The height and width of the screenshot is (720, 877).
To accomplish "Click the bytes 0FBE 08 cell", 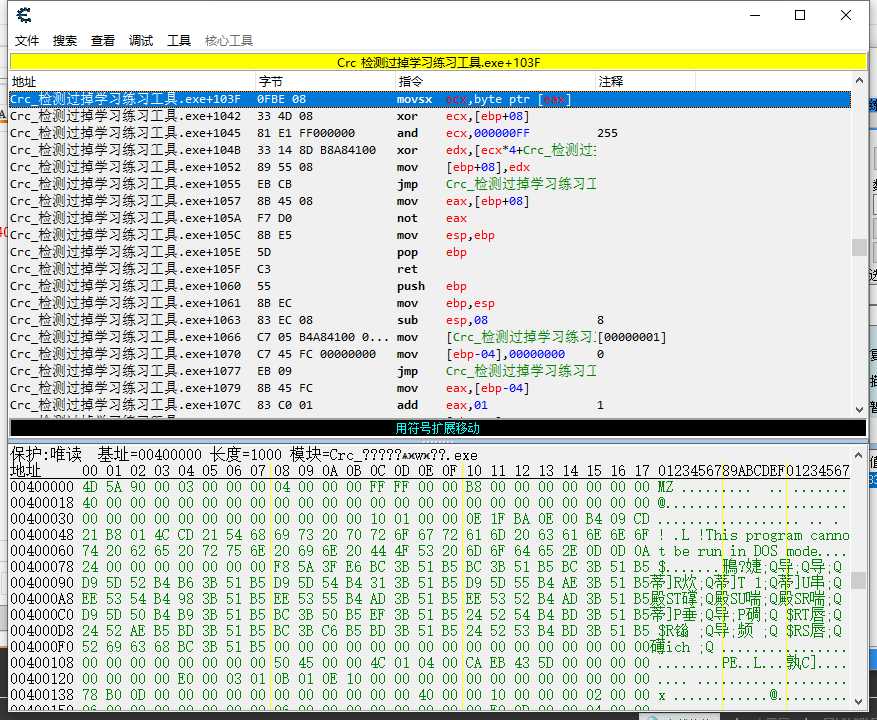I will pyautogui.click(x=281, y=99).
